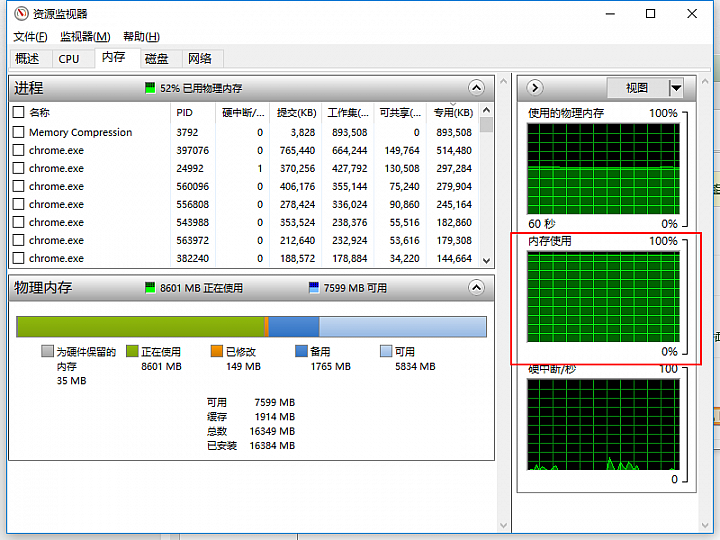Check the Memory Compression process box
Viewport: 720px width, 540px height.
[18, 132]
